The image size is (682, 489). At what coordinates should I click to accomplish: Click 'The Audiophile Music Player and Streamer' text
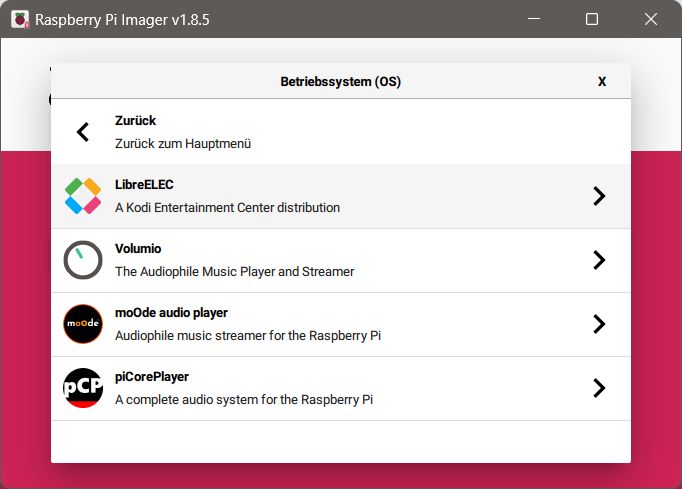pyautogui.click(x=235, y=271)
